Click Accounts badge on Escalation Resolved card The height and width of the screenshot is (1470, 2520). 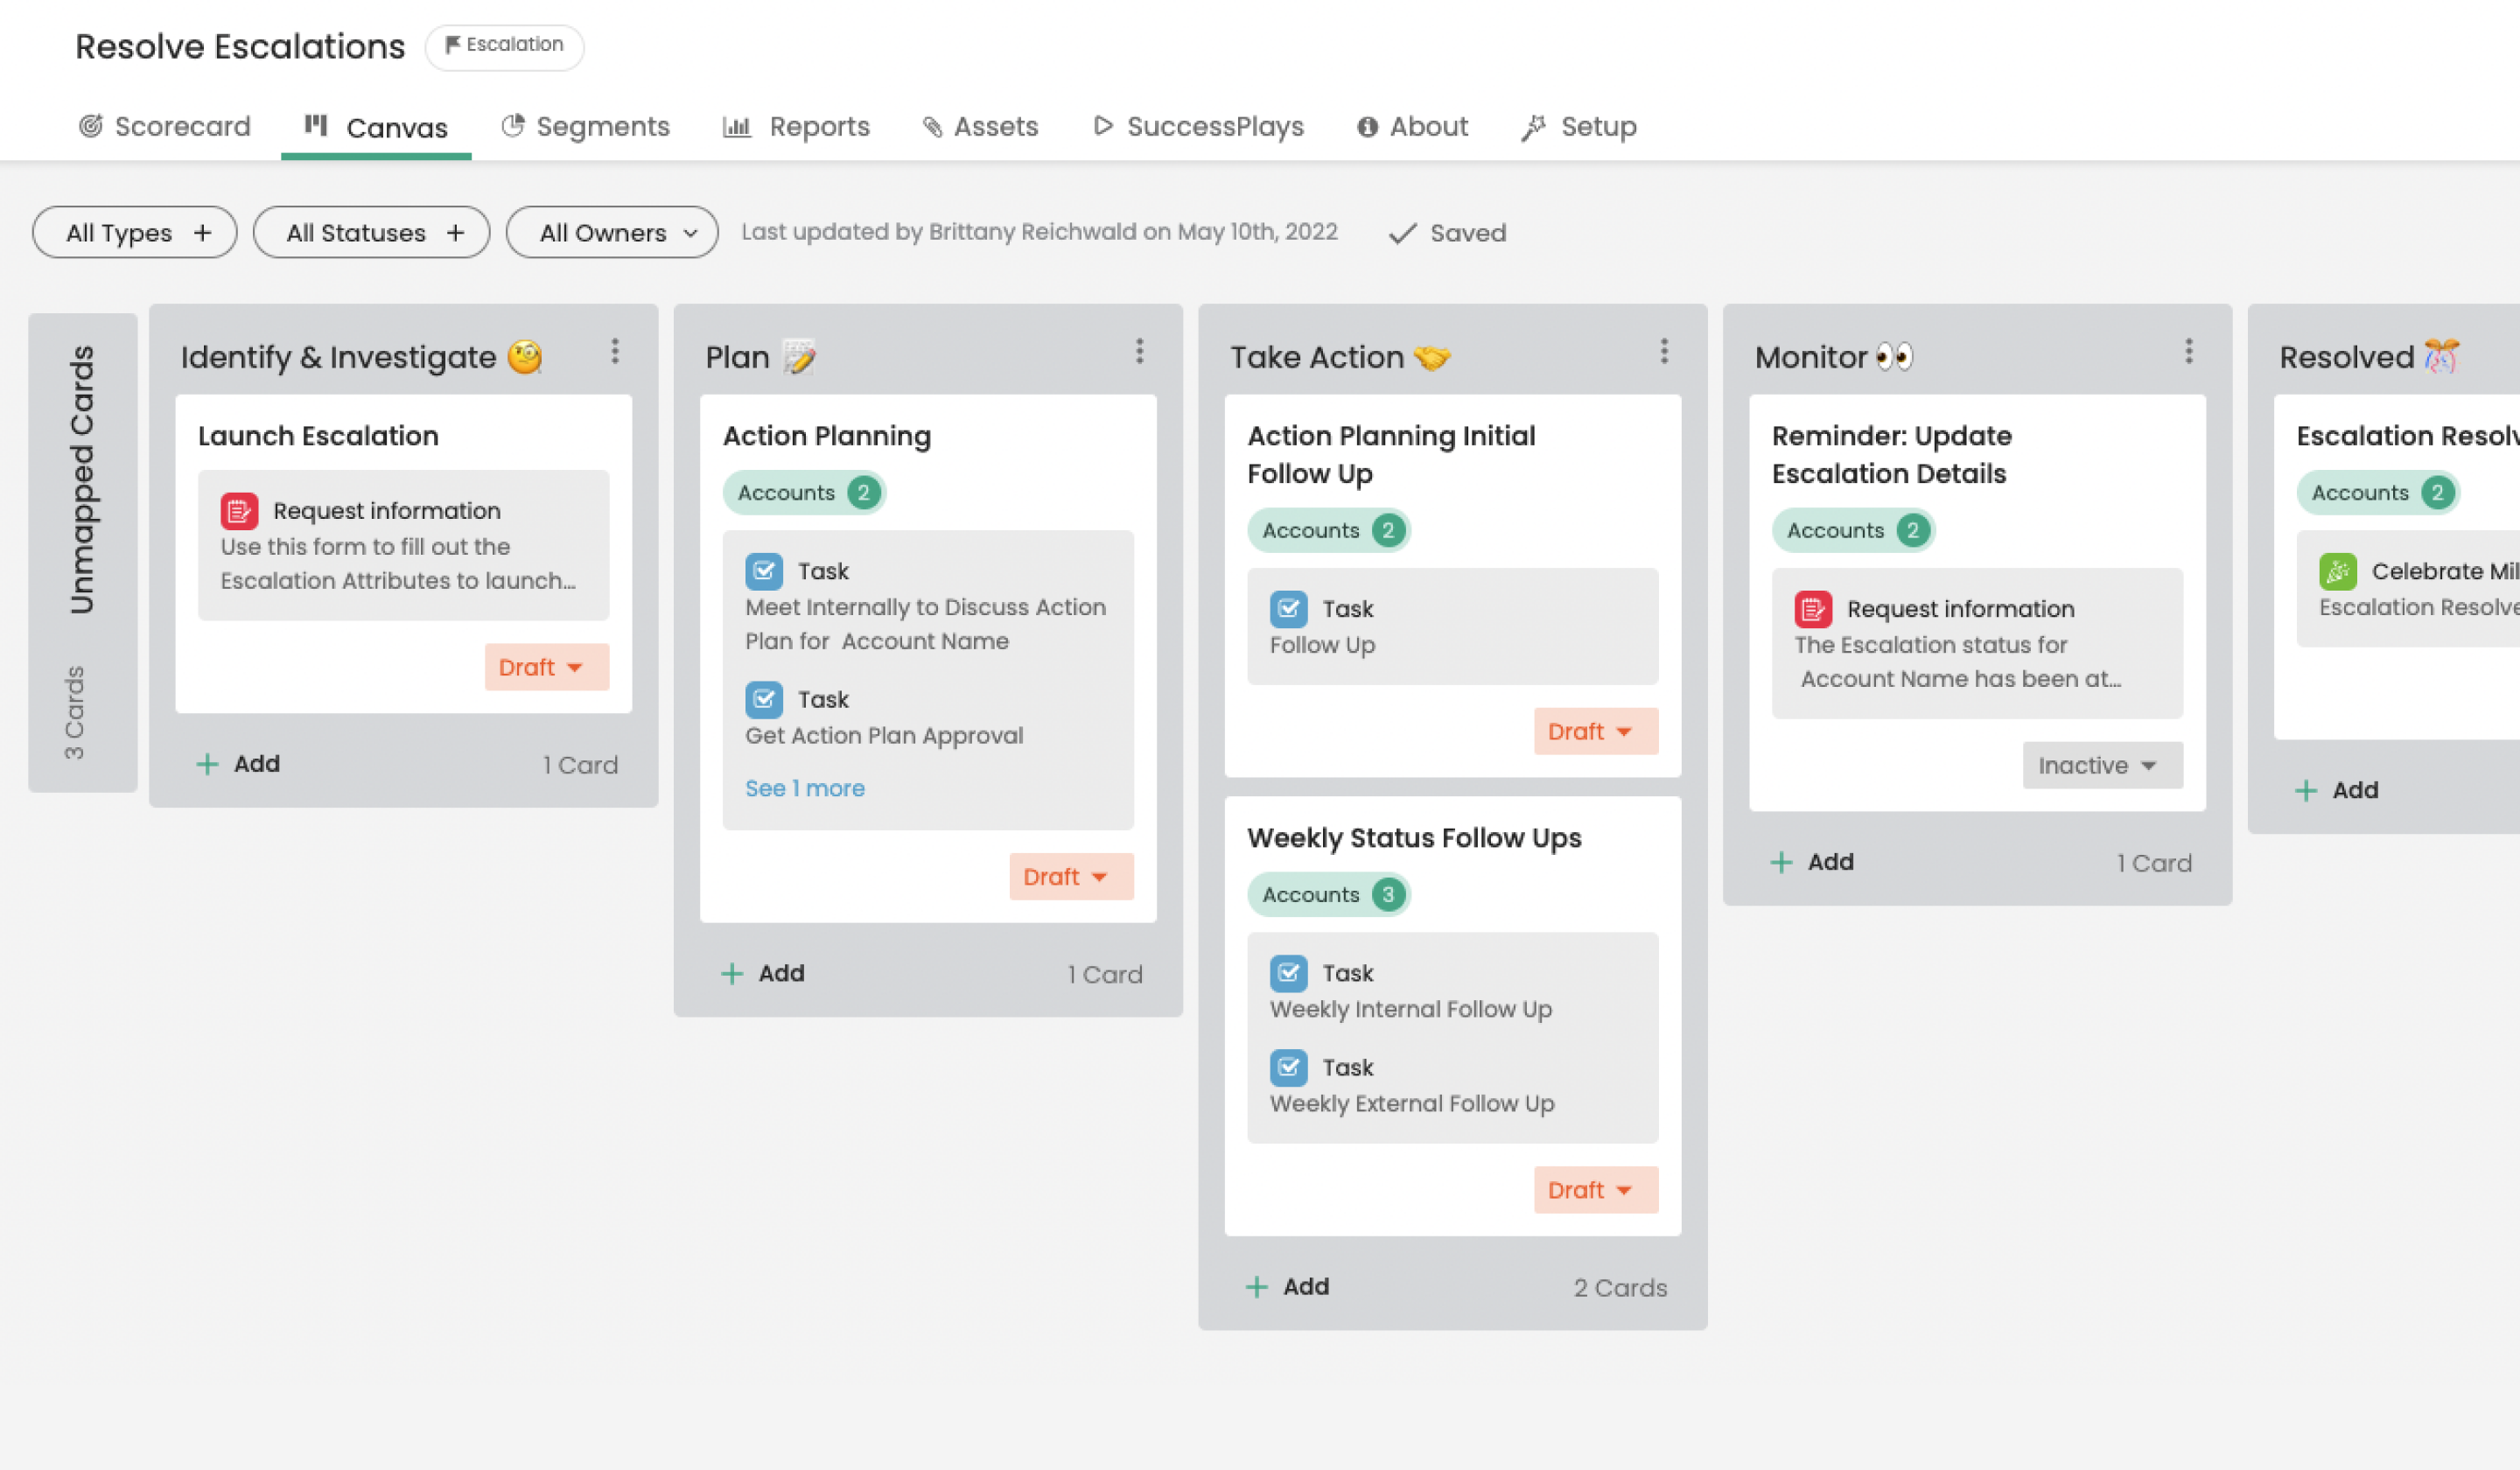[x=2378, y=492]
